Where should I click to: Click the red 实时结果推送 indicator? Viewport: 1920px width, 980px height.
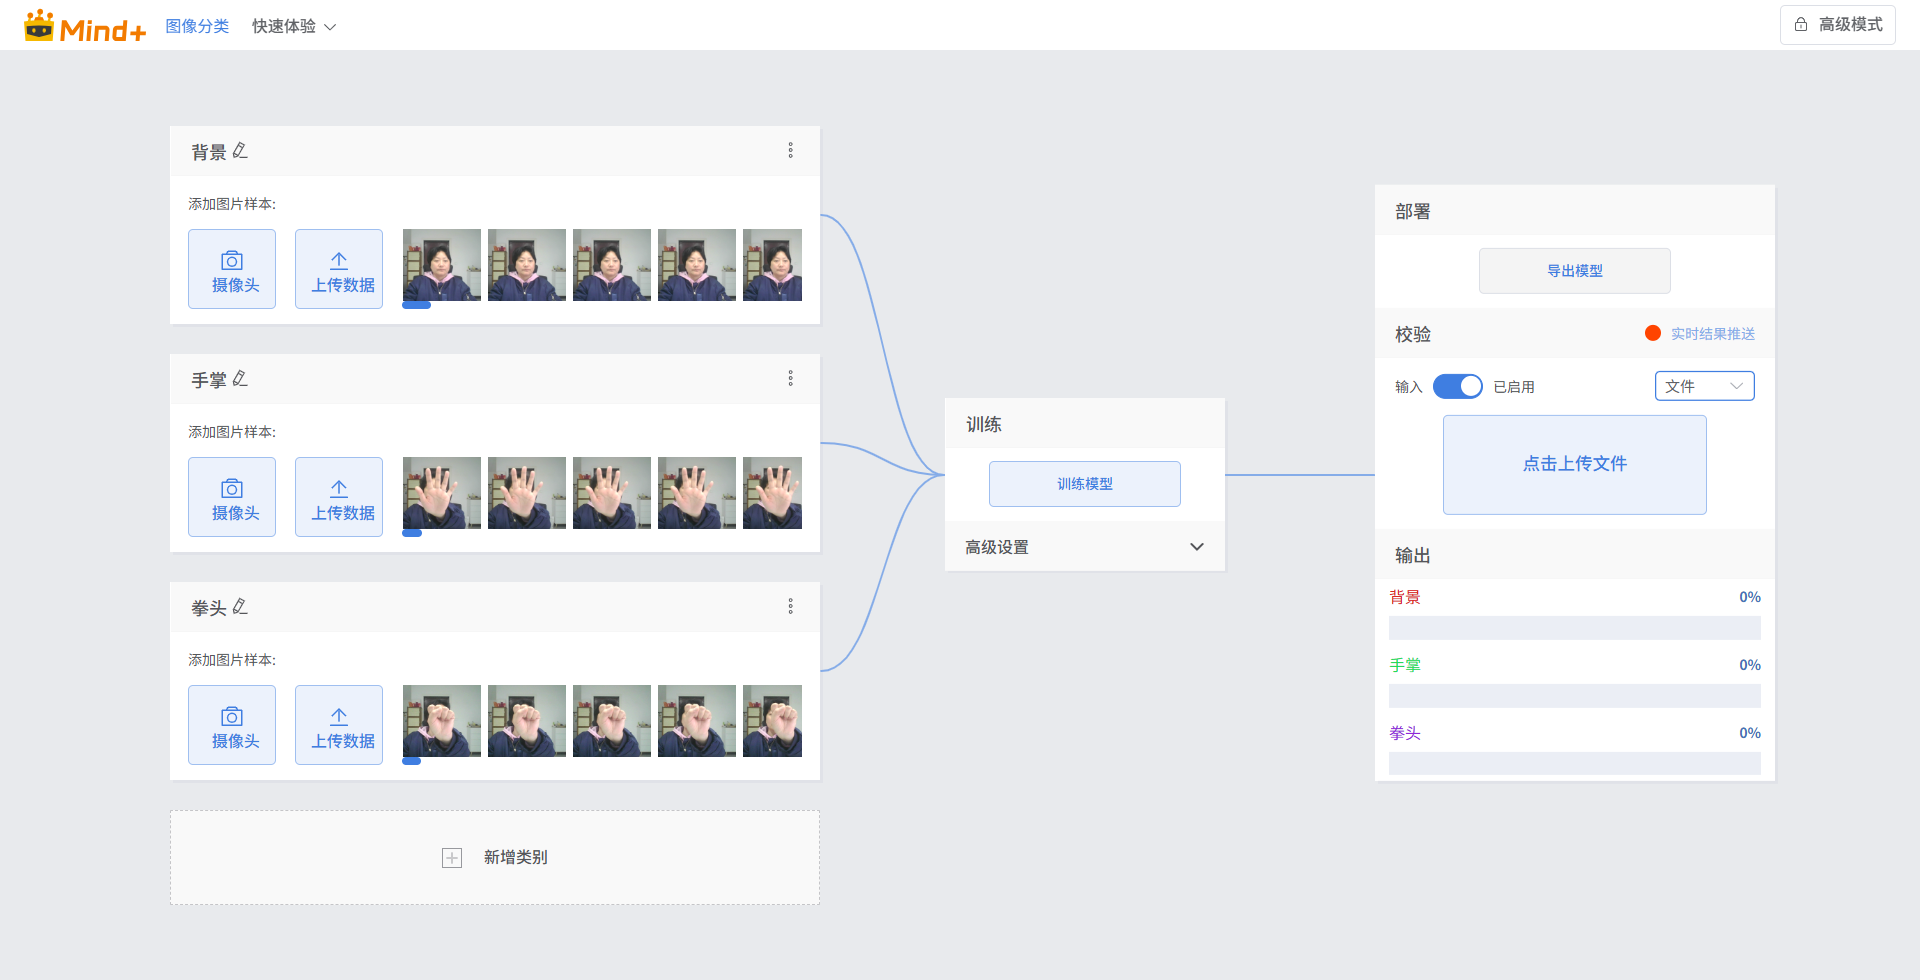coord(1653,333)
